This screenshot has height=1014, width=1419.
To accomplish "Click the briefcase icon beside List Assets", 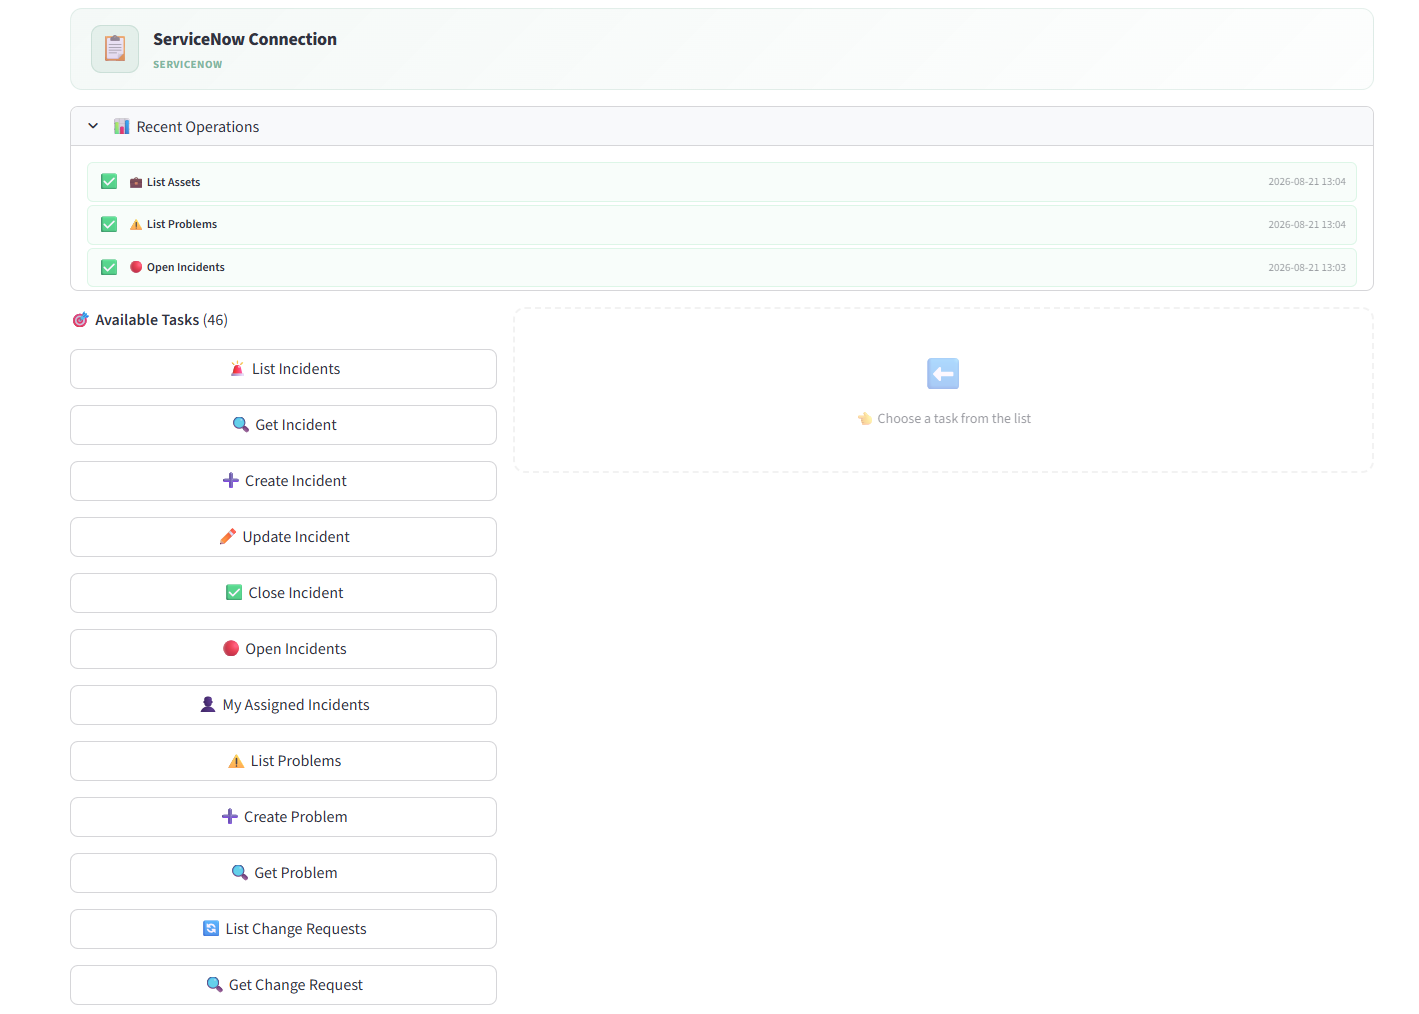I will (136, 182).
